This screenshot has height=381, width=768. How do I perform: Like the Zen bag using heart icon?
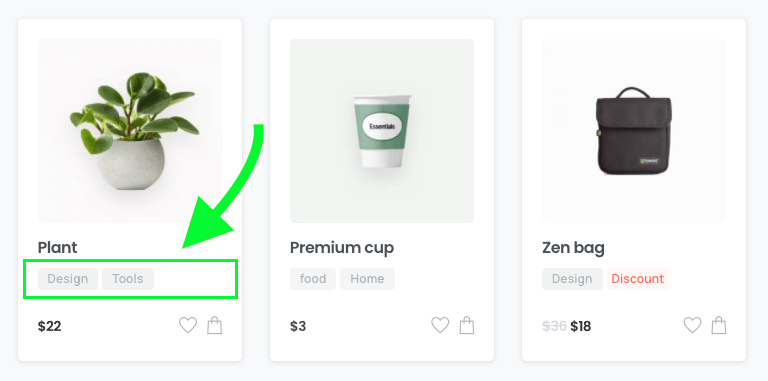click(x=692, y=325)
